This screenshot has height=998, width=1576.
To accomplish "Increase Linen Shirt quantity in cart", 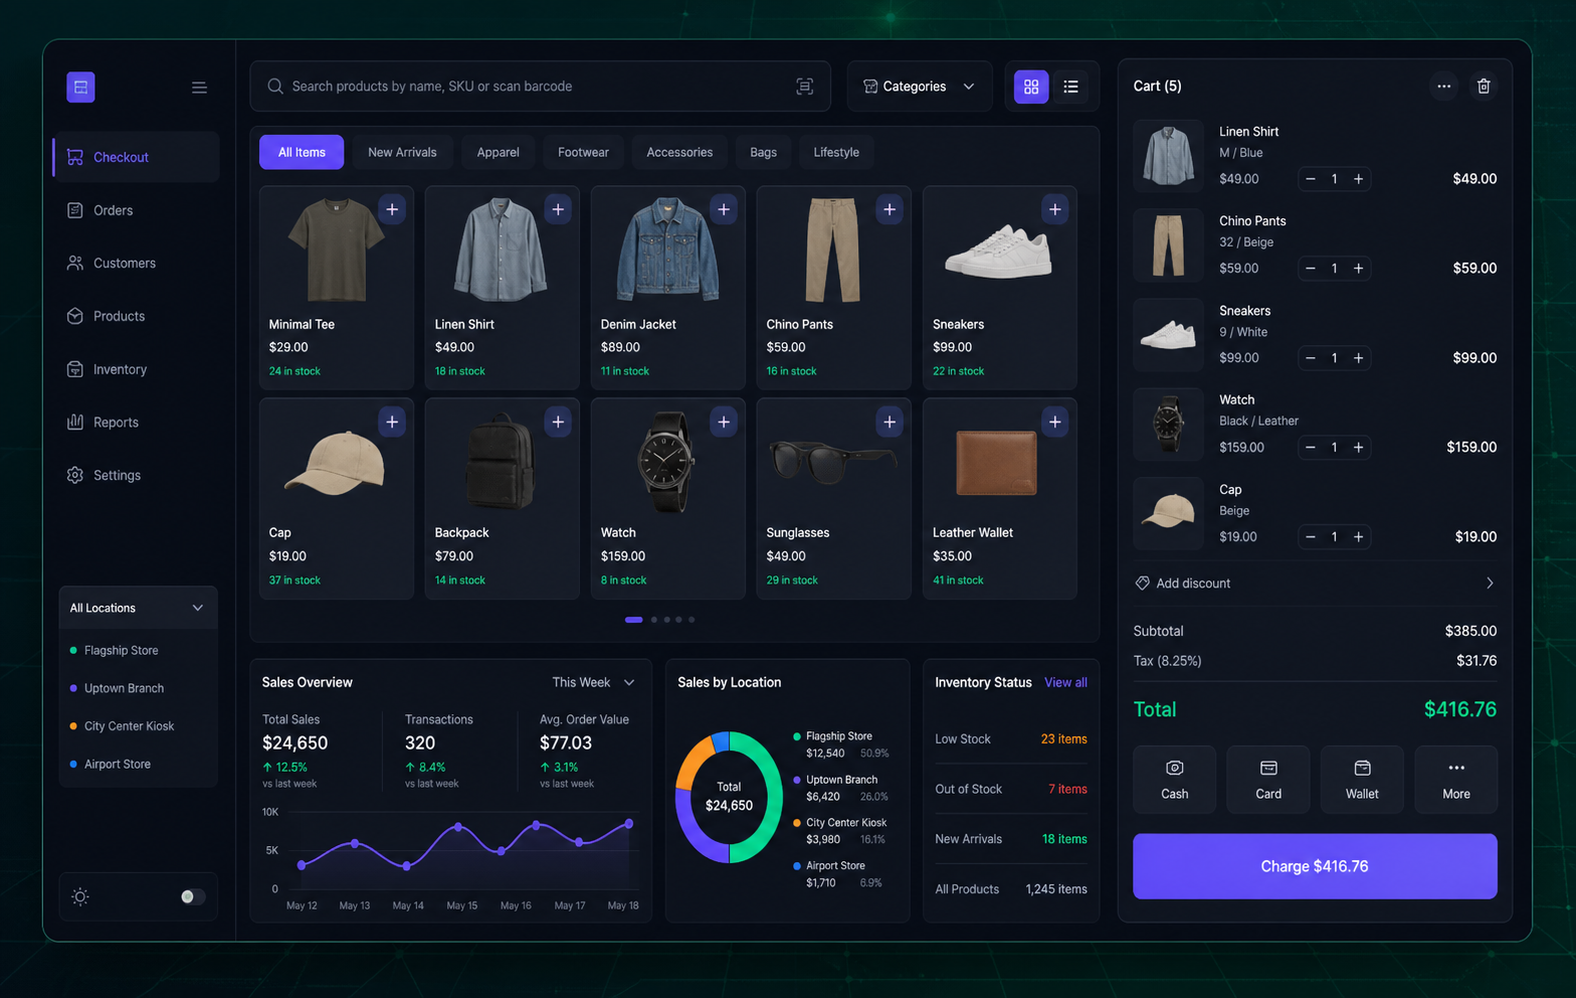I will [x=1358, y=179].
